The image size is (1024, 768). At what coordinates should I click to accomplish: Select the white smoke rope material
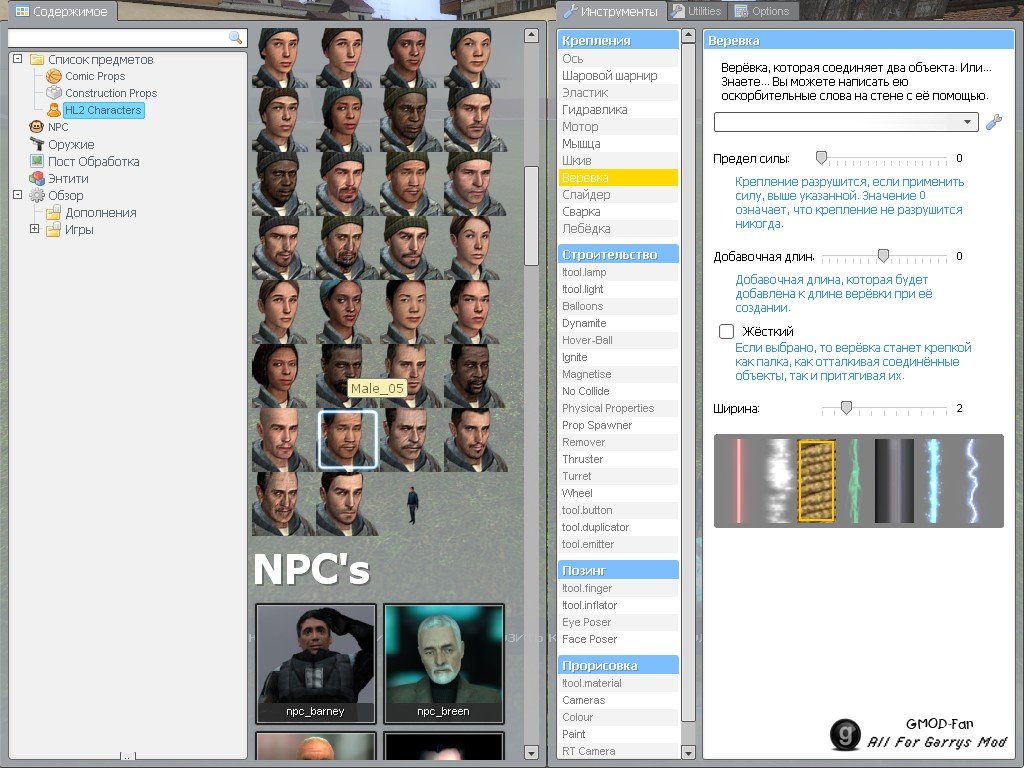click(777, 481)
